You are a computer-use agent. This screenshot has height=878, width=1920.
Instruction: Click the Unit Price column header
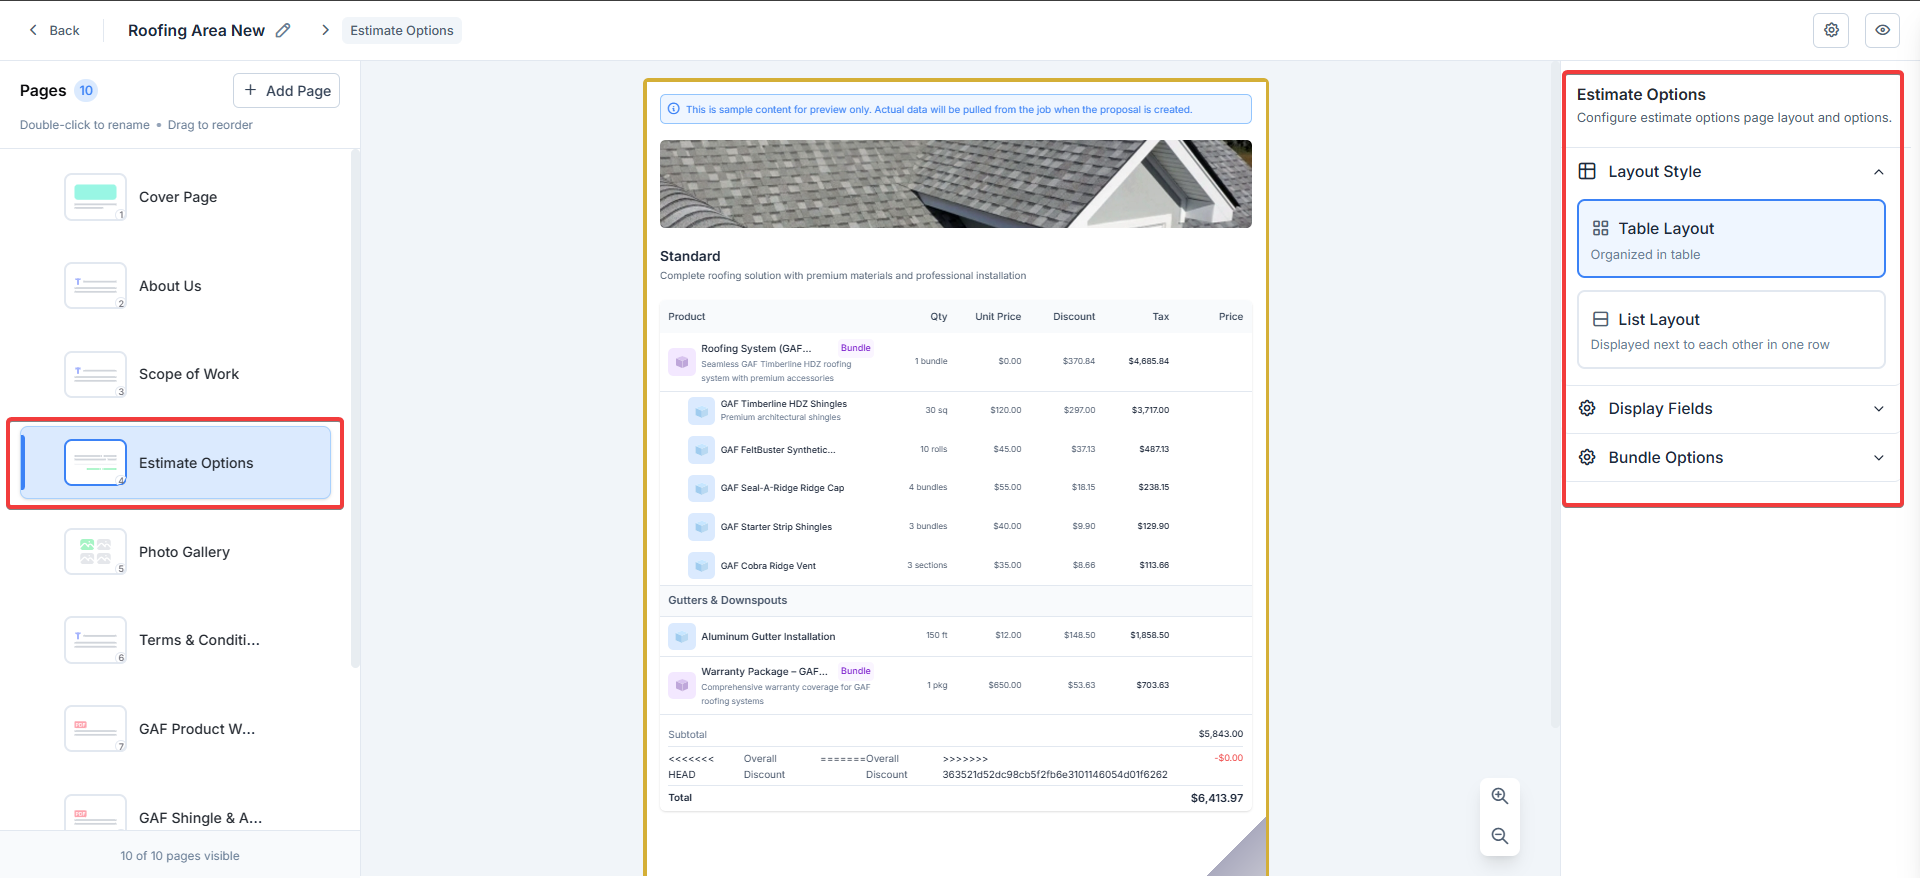tap(998, 316)
